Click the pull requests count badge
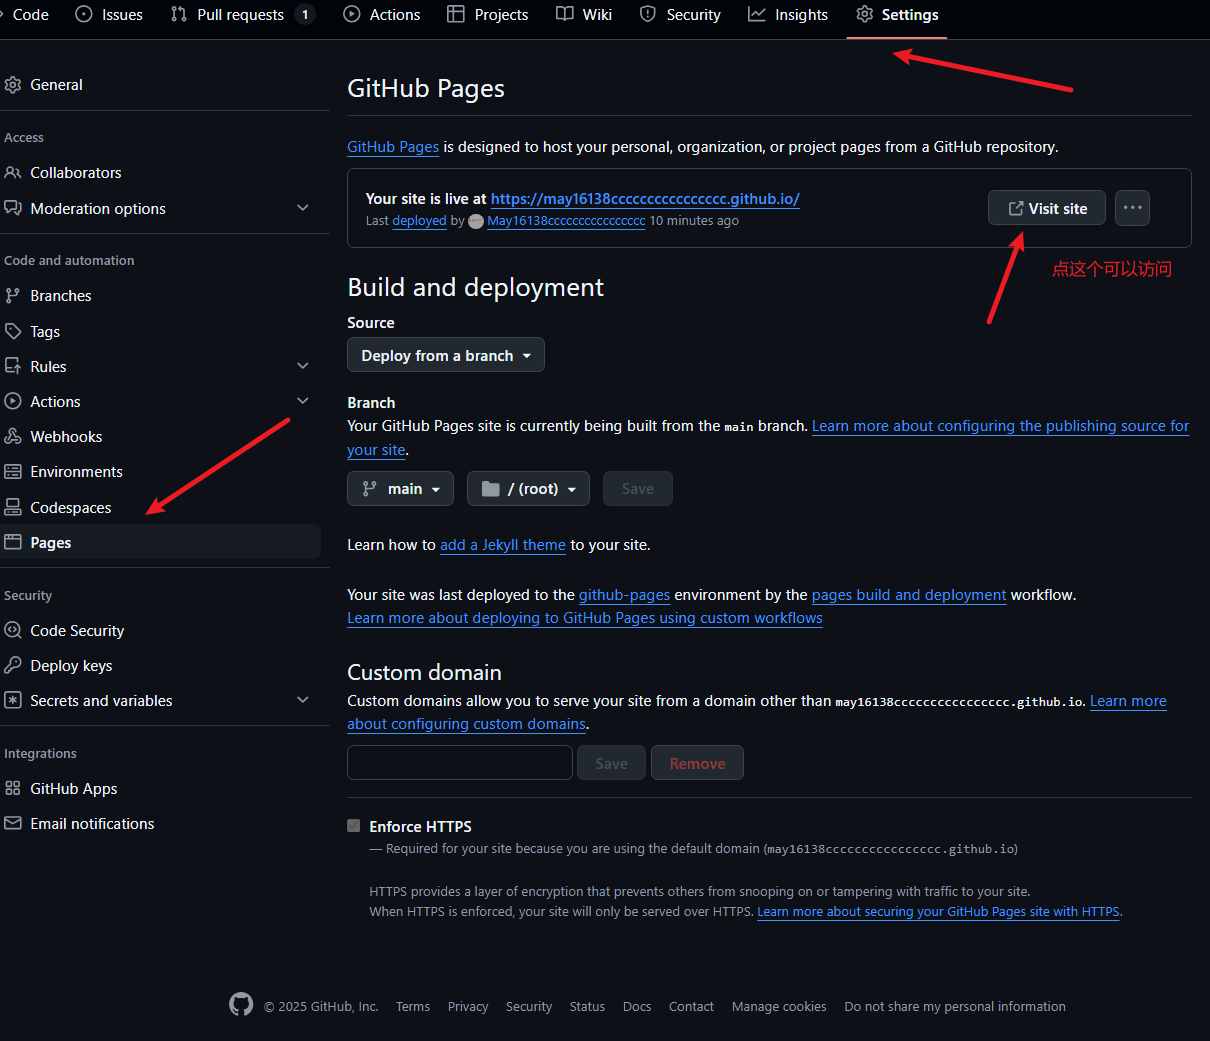Viewport: 1210px width, 1041px height. (305, 14)
